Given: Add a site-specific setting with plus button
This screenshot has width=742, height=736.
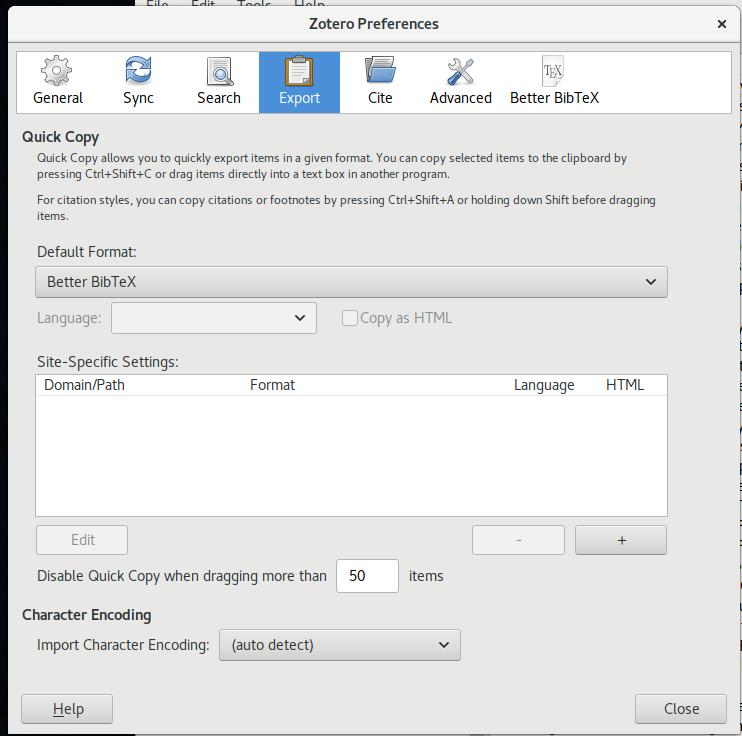Looking at the screenshot, I should pyautogui.click(x=621, y=540).
